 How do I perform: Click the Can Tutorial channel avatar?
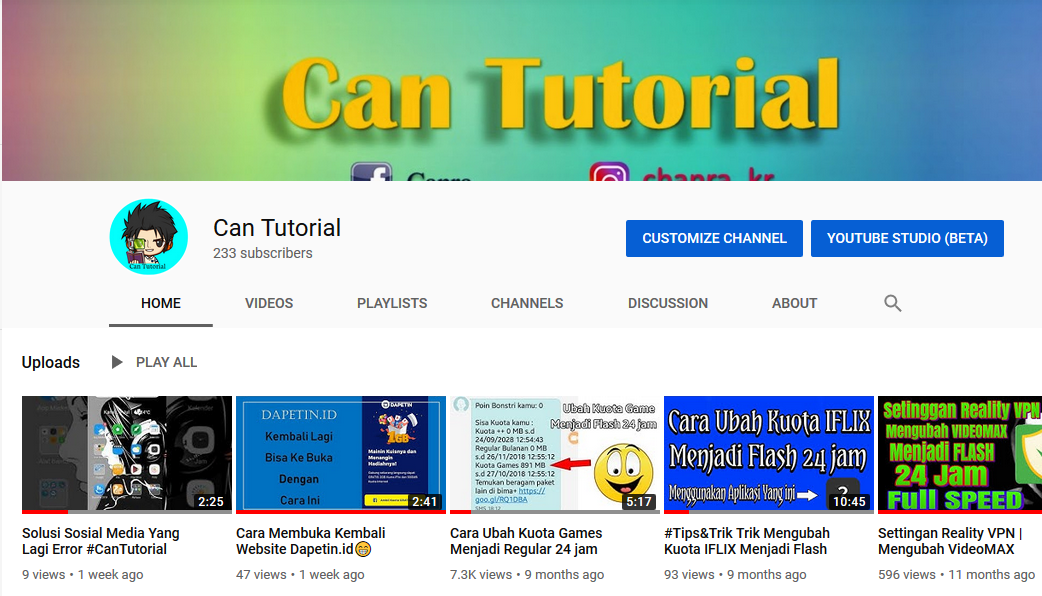pos(148,236)
